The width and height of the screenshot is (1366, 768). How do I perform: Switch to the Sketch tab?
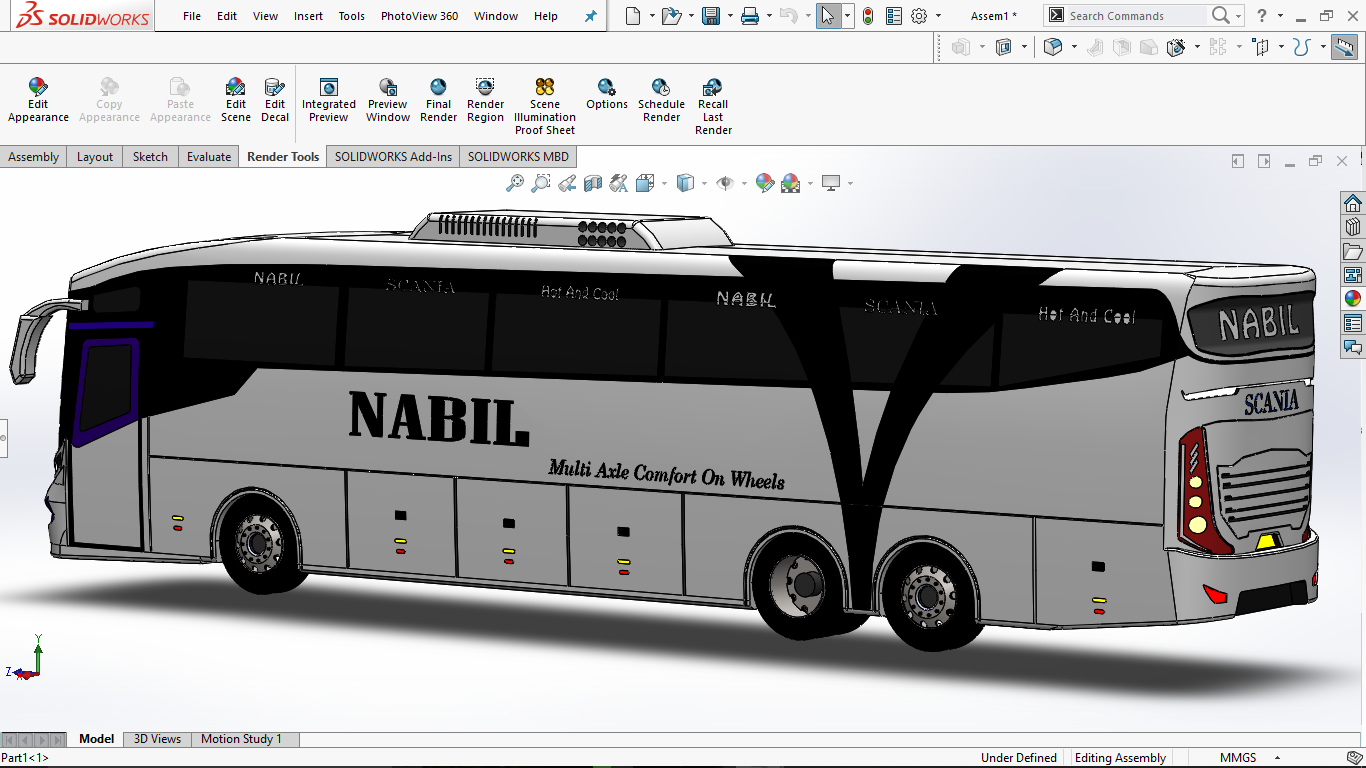click(x=151, y=157)
